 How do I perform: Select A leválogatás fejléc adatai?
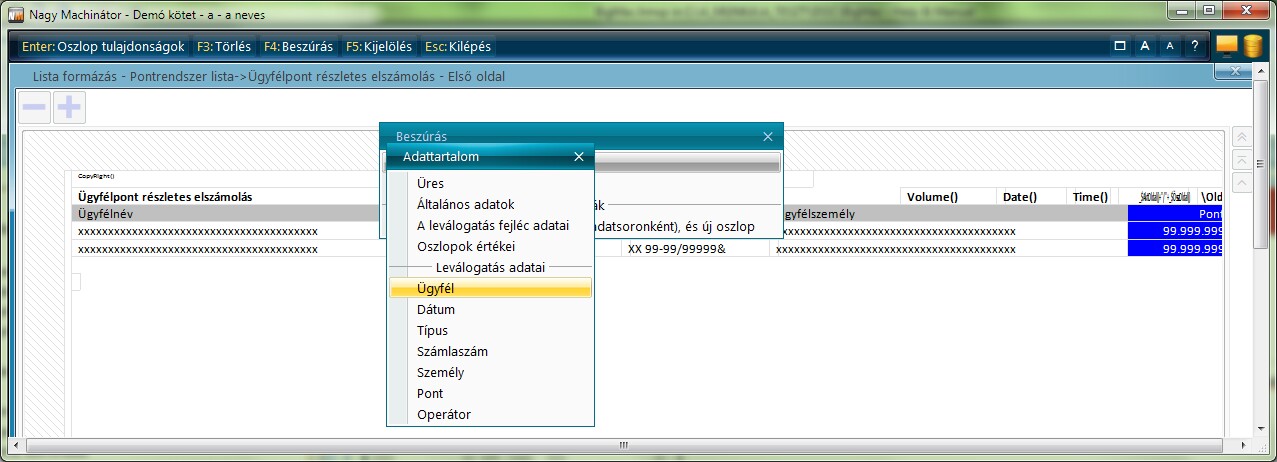(x=490, y=225)
